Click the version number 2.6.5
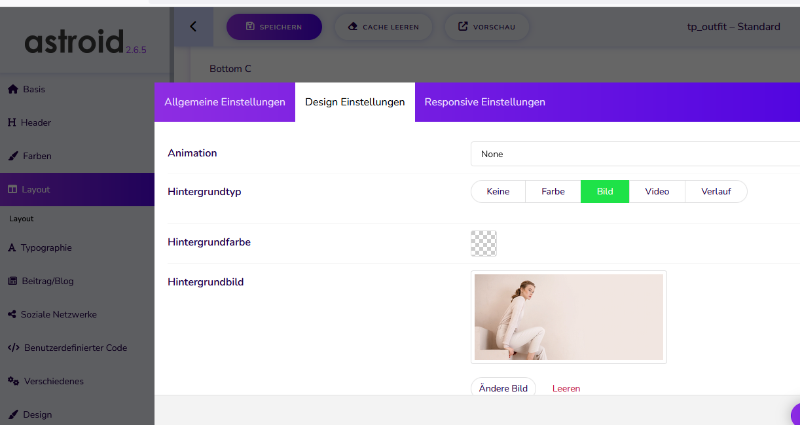Image resolution: width=800 pixels, height=425 pixels. (x=136, y=50)
